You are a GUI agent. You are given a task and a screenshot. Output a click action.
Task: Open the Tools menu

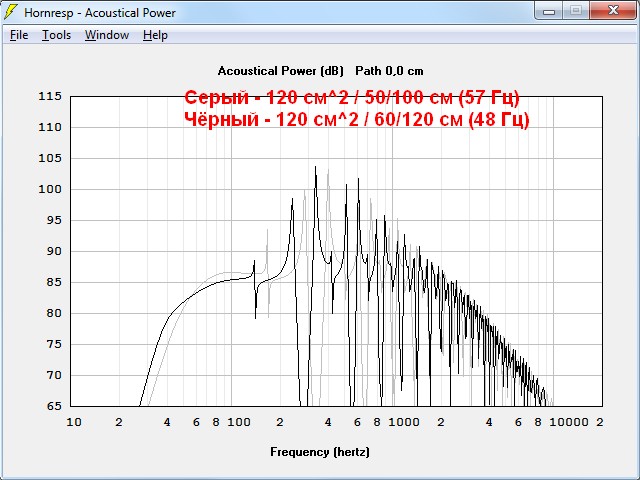tap(56, 35)
